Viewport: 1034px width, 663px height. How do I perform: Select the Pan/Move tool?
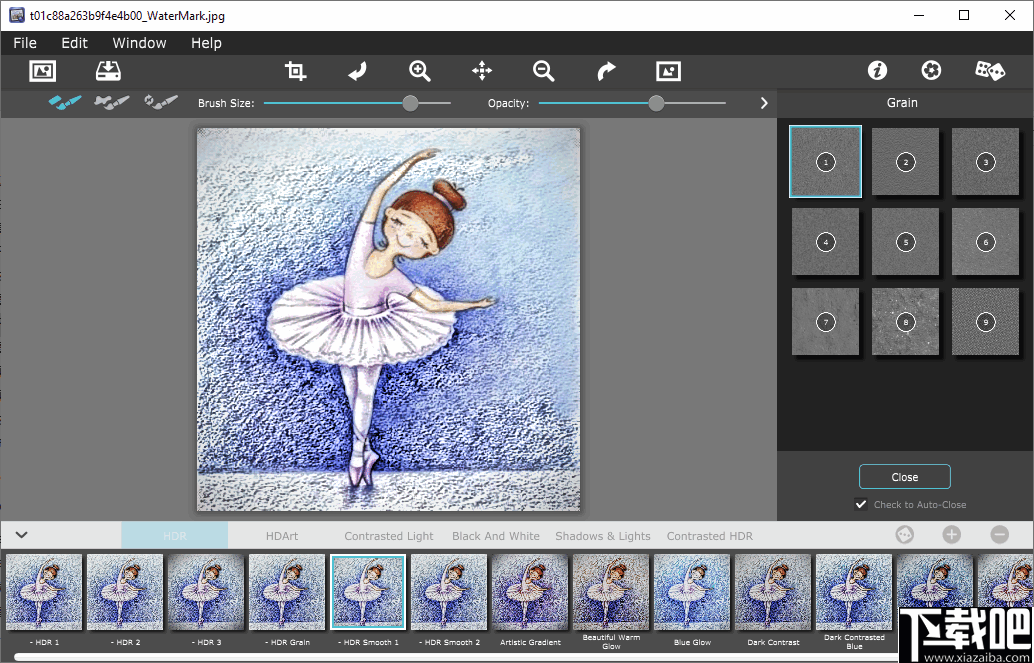point(481,71)
